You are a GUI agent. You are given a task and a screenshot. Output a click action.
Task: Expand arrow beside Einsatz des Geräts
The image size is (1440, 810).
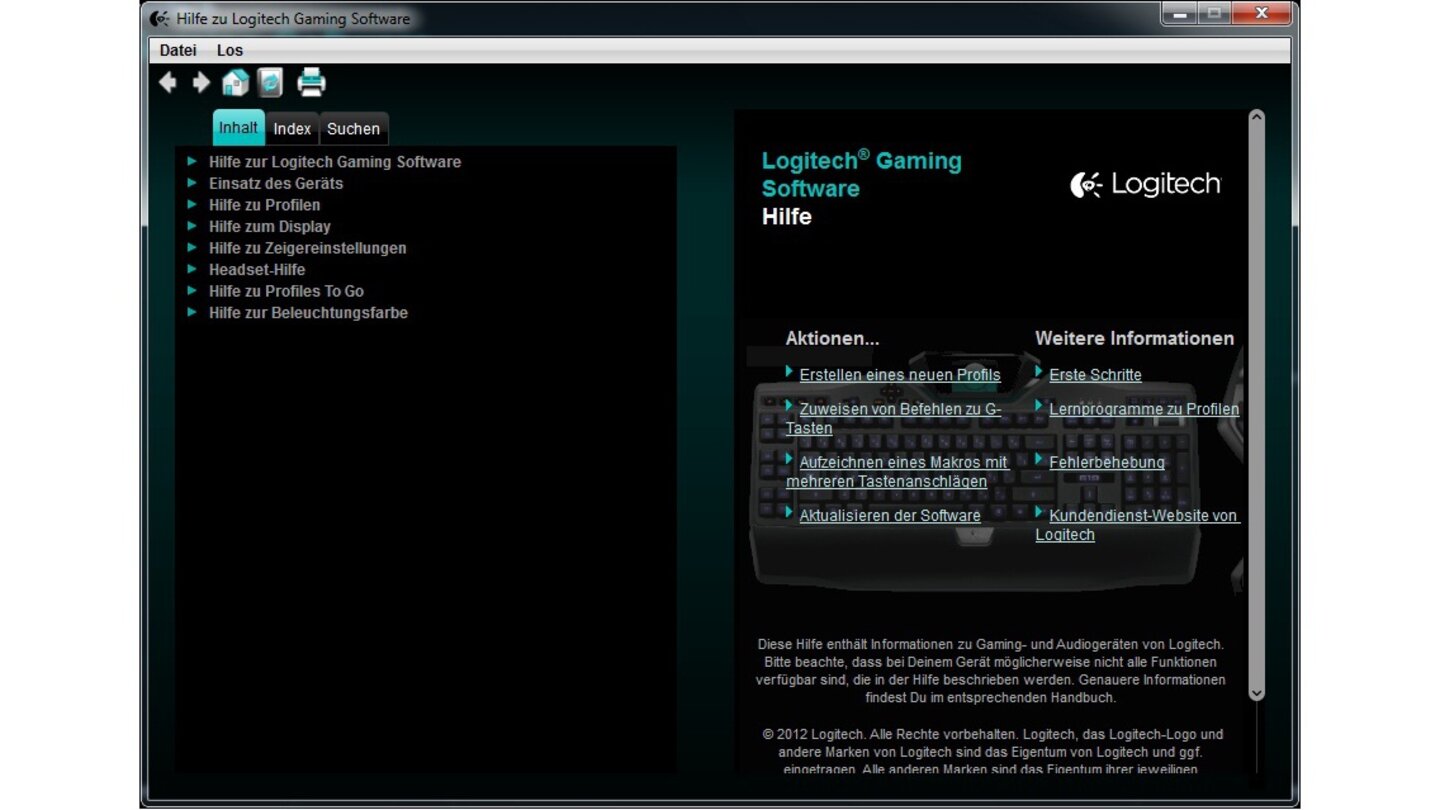tap(192, 183)
